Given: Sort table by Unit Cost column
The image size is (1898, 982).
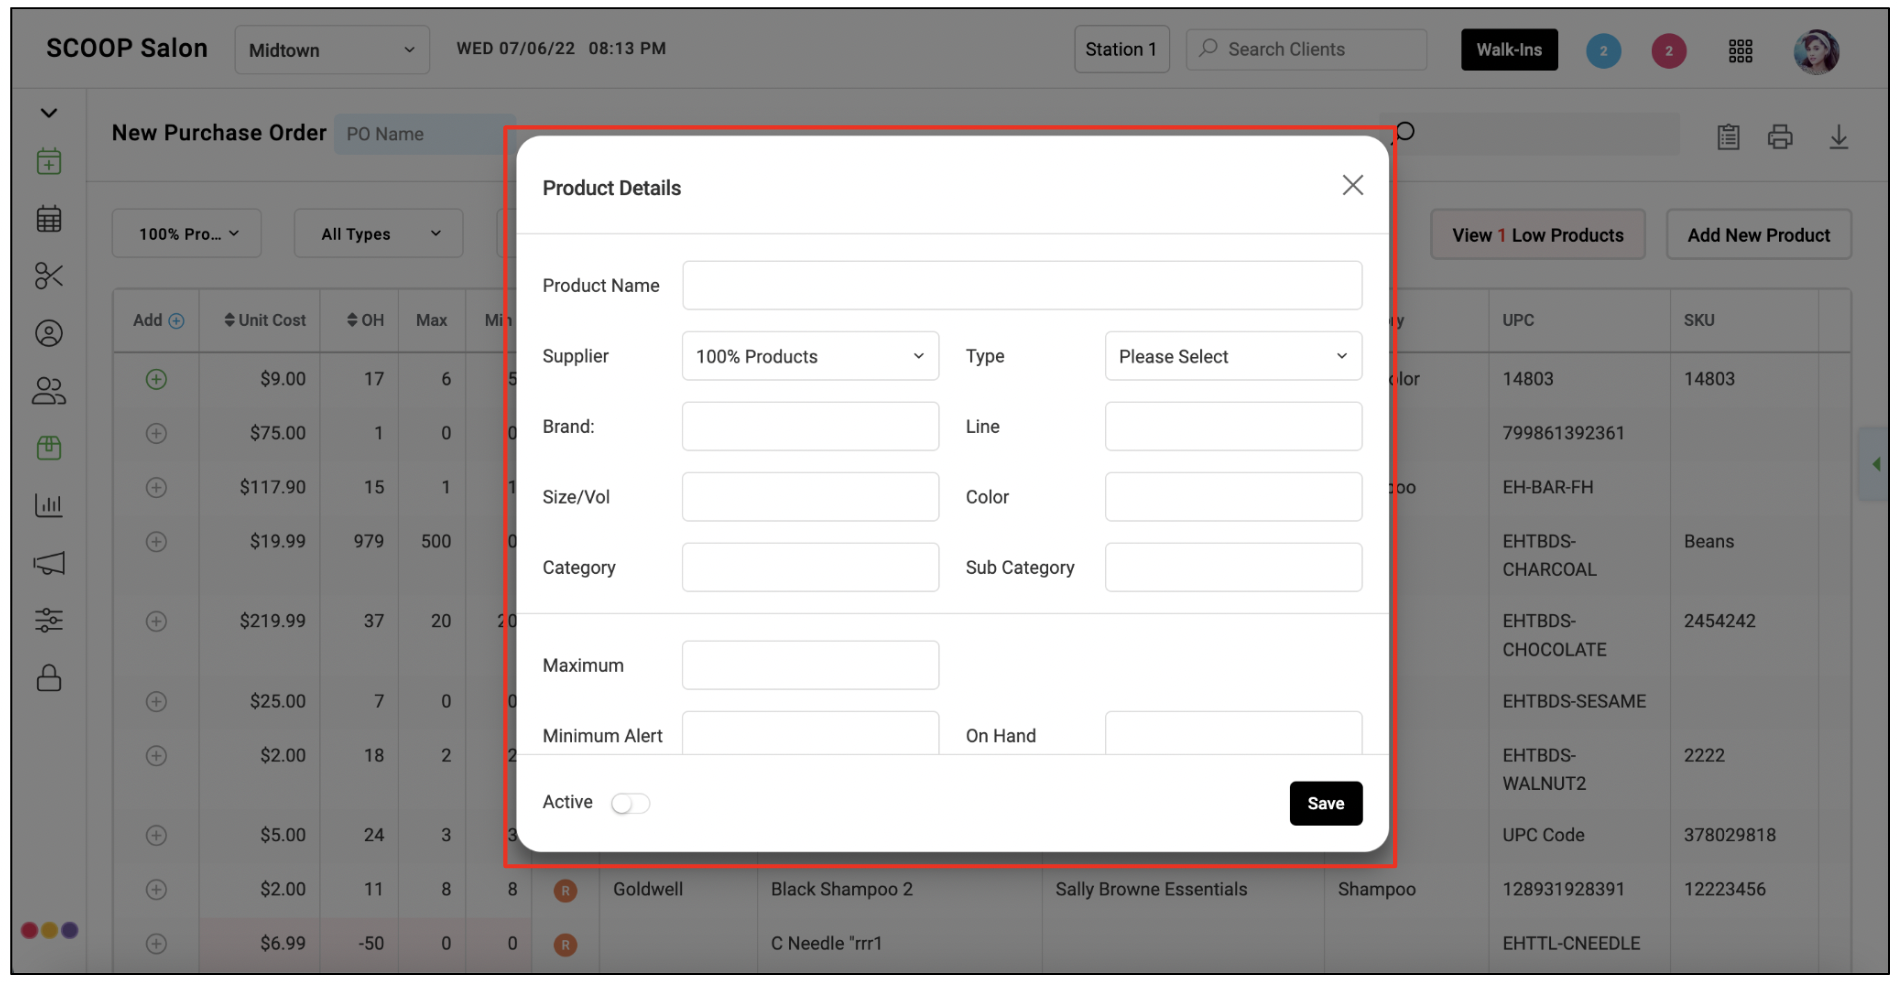Looking at the screenshot, I should [265, 320].
